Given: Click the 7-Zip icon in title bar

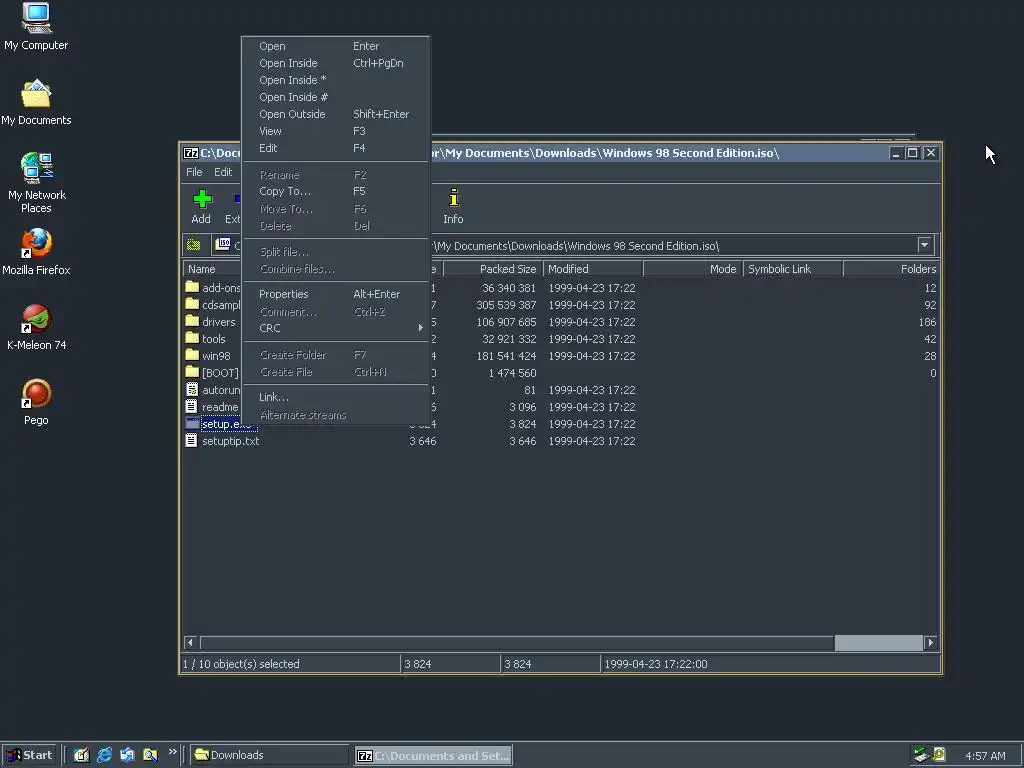Looking at the screenshot, I should 191,153.
